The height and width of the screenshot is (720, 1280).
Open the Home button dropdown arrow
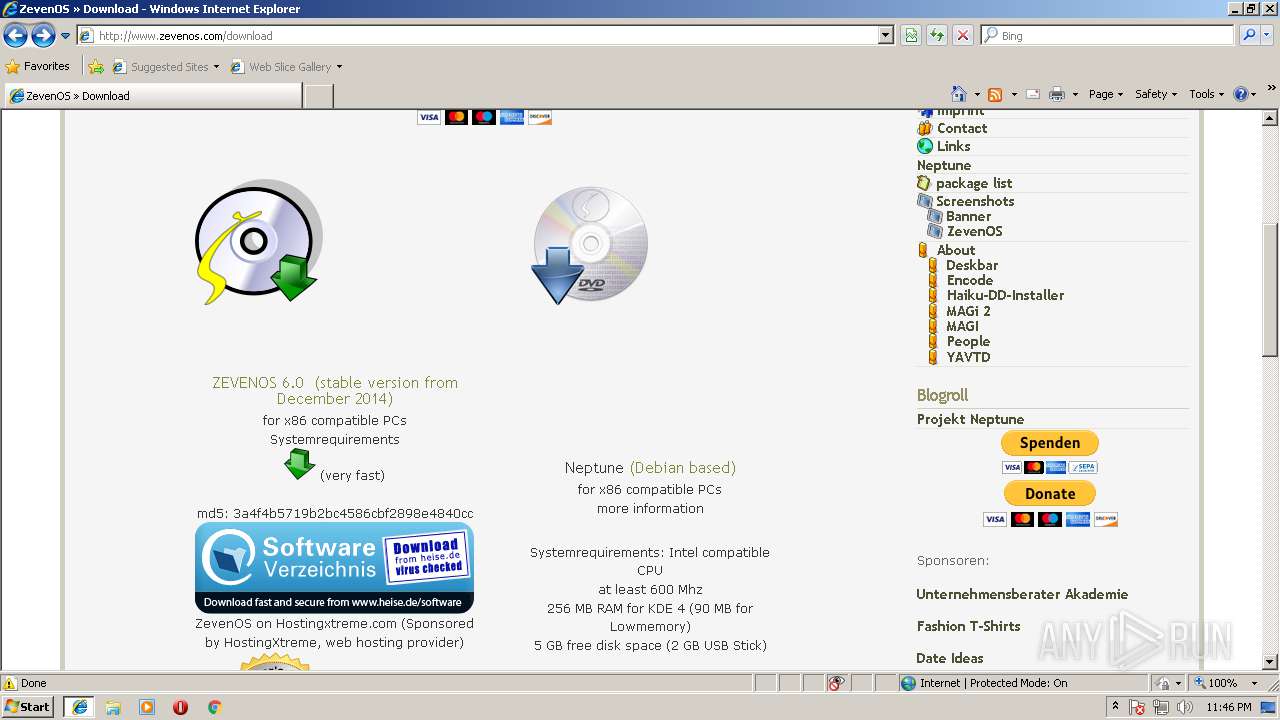pyautogui.click(x=977, y=94)
